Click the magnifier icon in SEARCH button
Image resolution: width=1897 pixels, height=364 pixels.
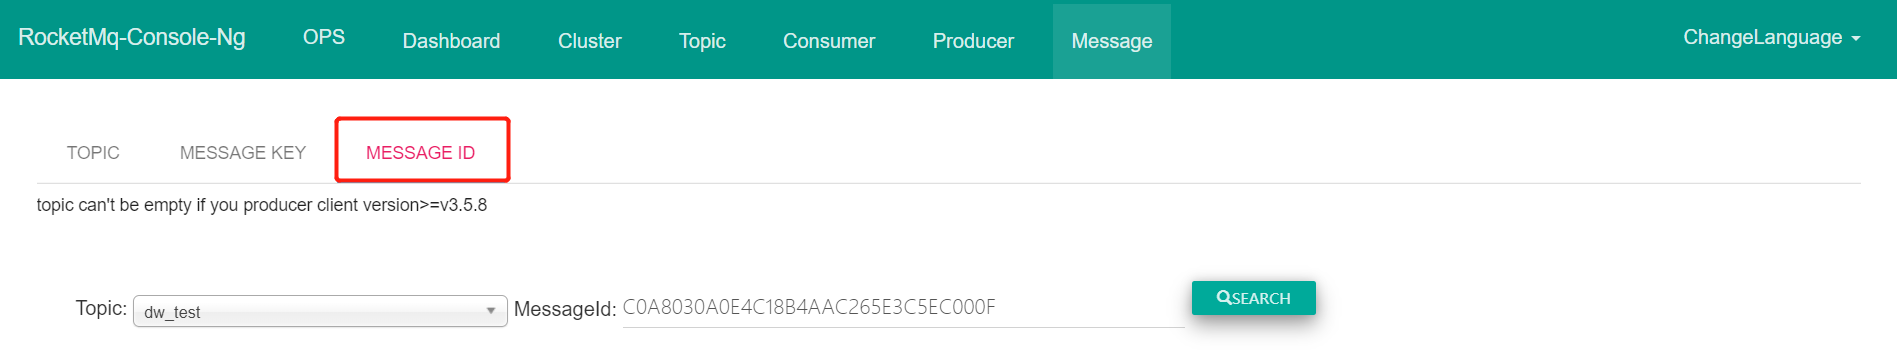(x=1223, y=297)
